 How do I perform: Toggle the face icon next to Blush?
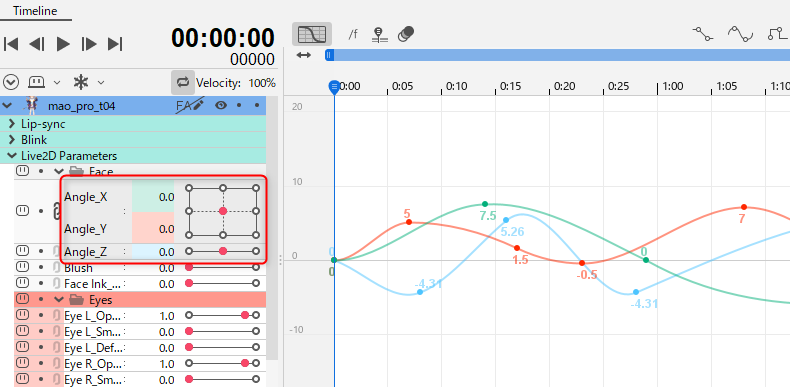22,267
